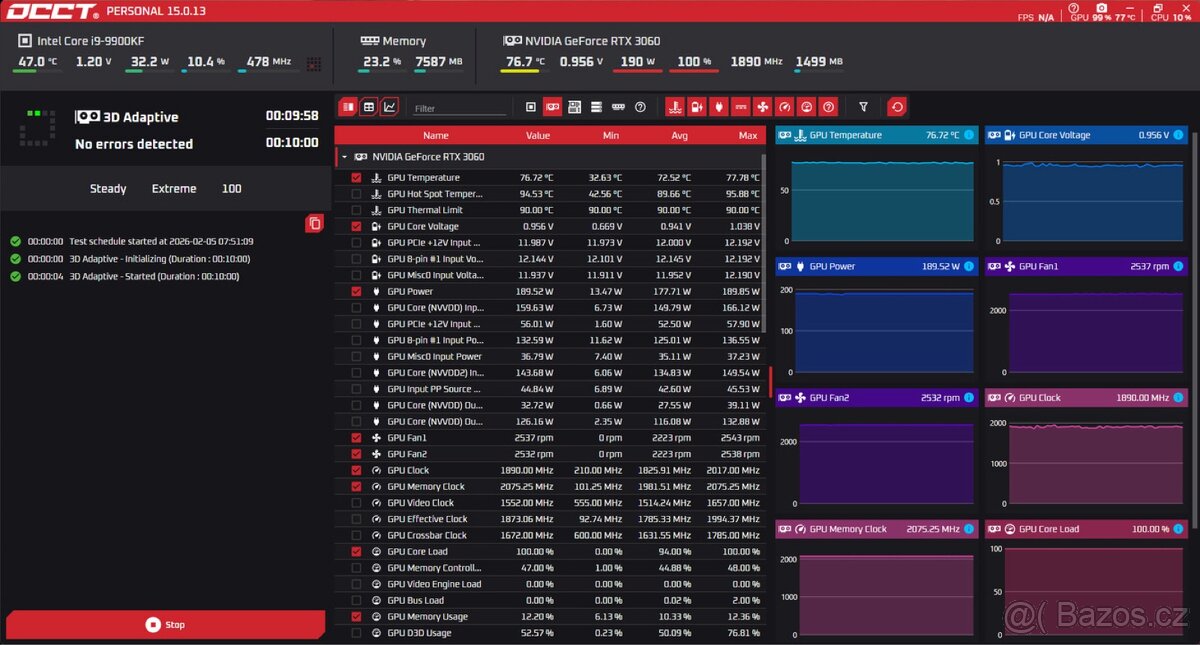Uncheck the GPU Memory Usage checkbox

click(x=356, y=617)
